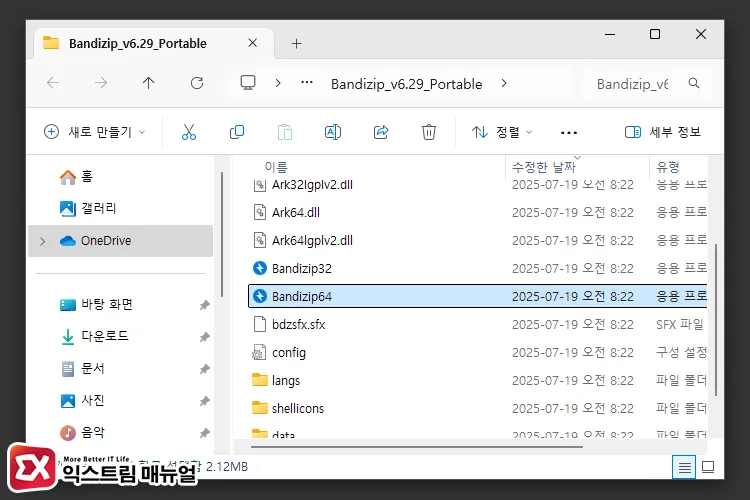Click the Bandizip32 app icon
This screenshot has height=500, width=750.
tap(260, 268)
